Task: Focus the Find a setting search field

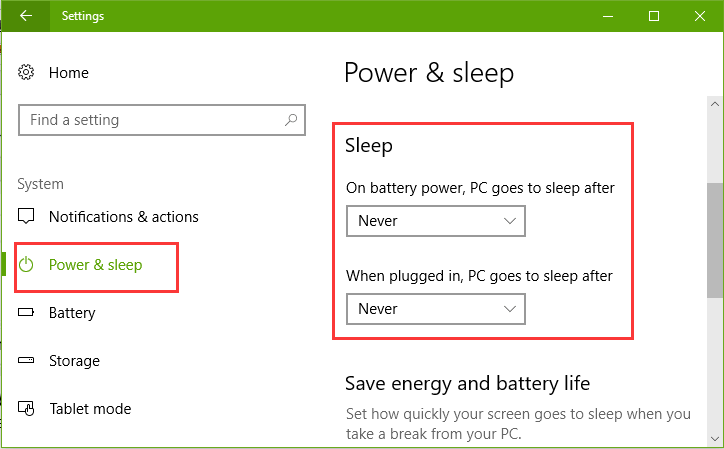Action: (150, 120)
